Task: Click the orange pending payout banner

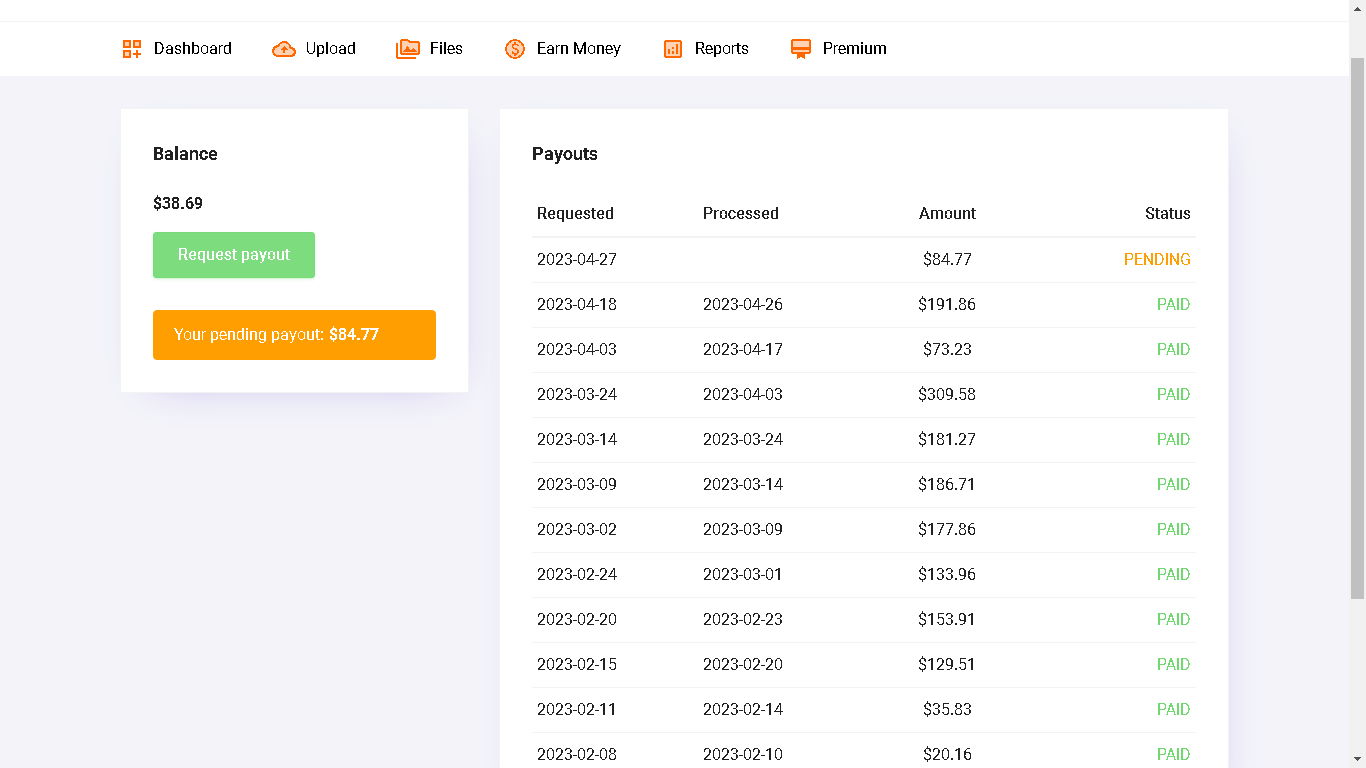Action: pos(294,335)
